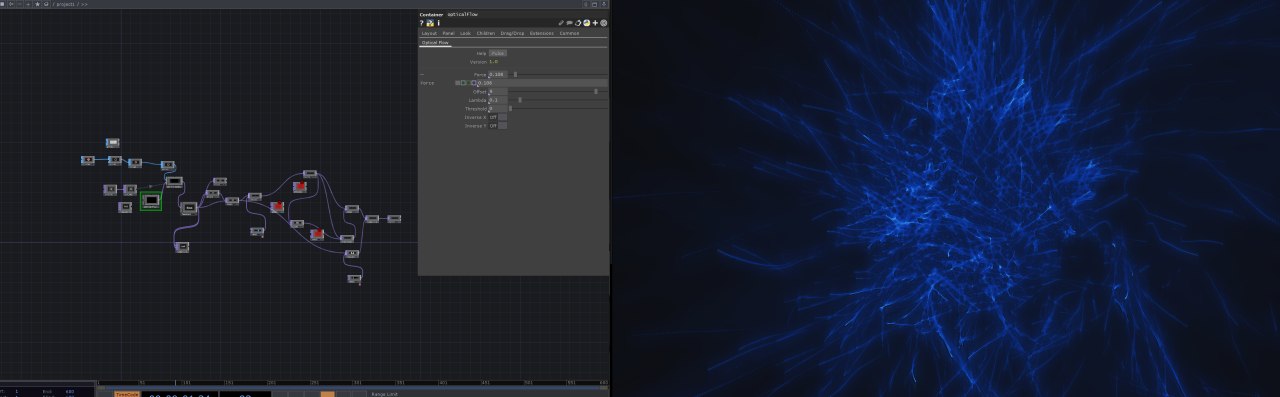1280x397 pixels.
Task: Toggle the Inverse Y off switch
Action: click(502, 126)
